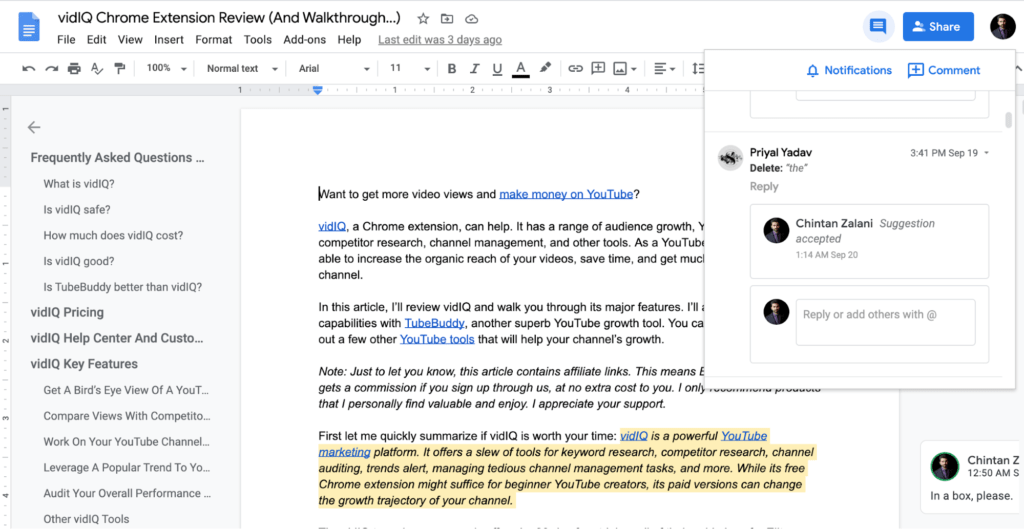
Task: Toggle italic formatting
Action: (475, 68)
